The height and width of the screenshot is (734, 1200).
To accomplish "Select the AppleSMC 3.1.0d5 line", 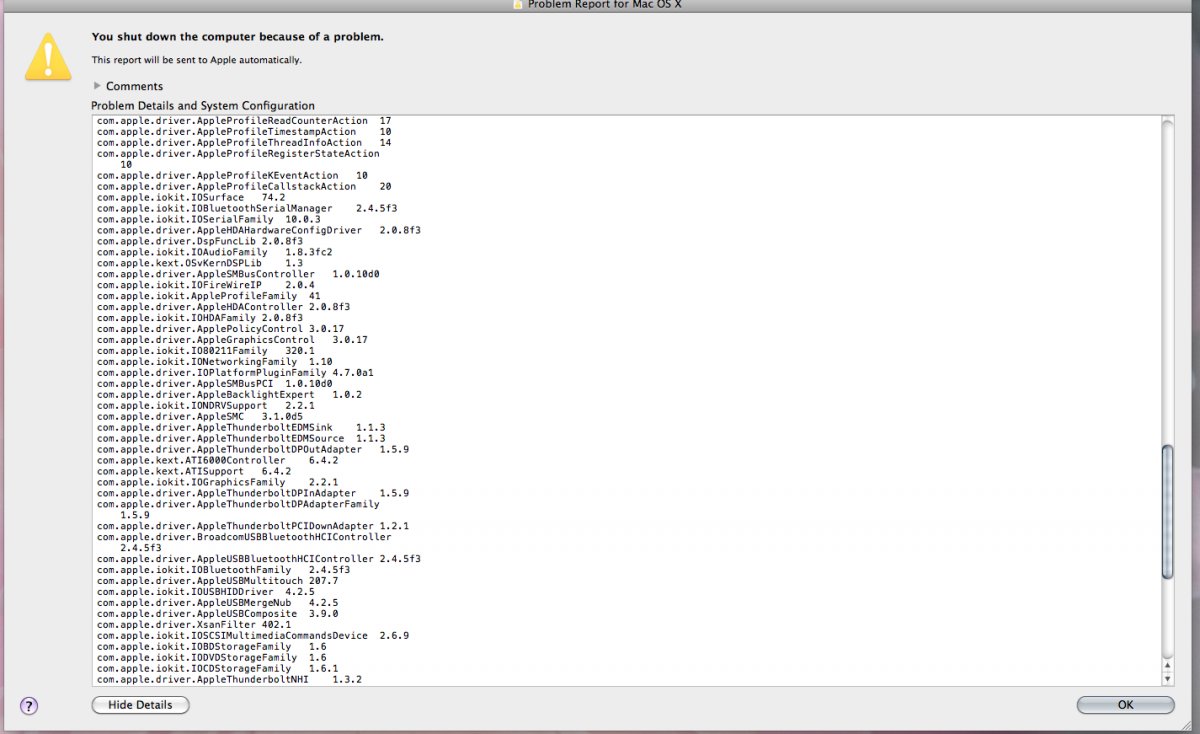I will [200, 417].
